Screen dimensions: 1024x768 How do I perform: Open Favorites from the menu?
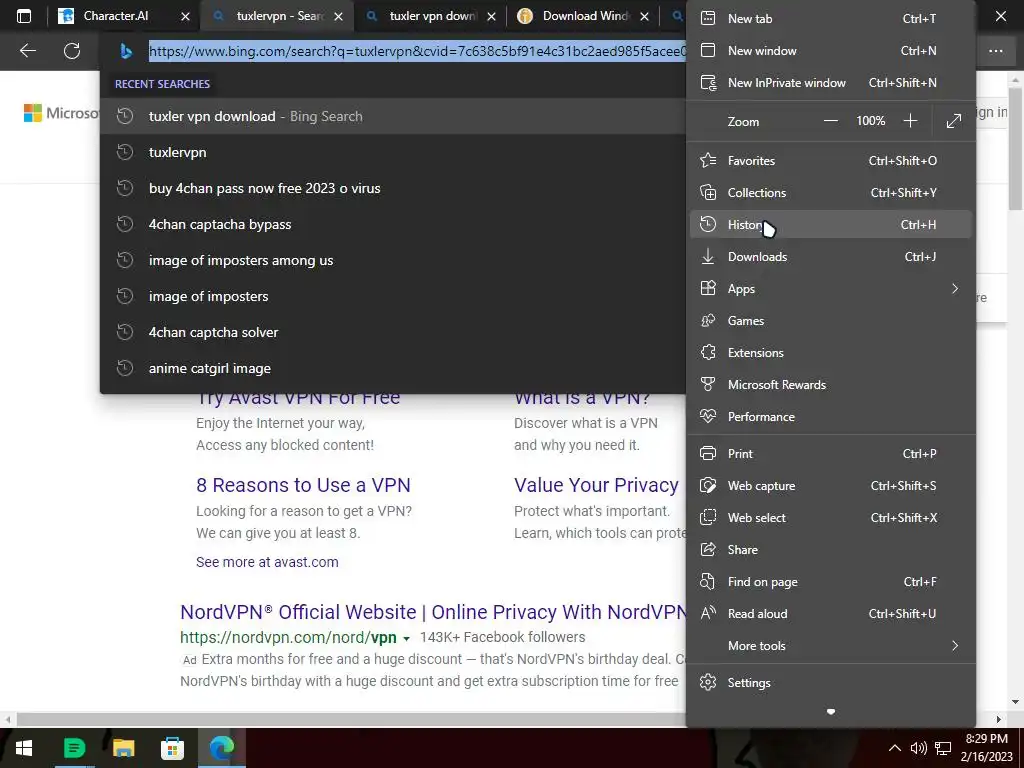coord(831,161)
